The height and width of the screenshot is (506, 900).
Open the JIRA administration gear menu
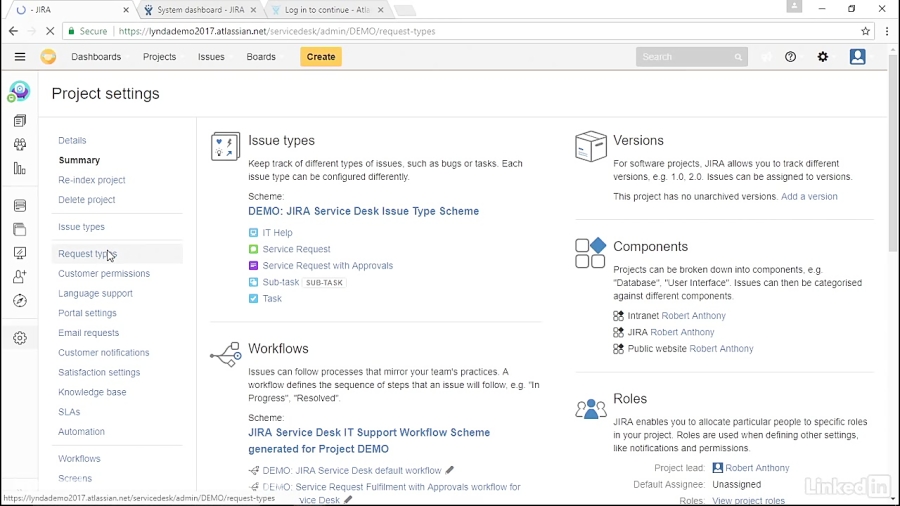pyautogui.click(x=823, y=57)
